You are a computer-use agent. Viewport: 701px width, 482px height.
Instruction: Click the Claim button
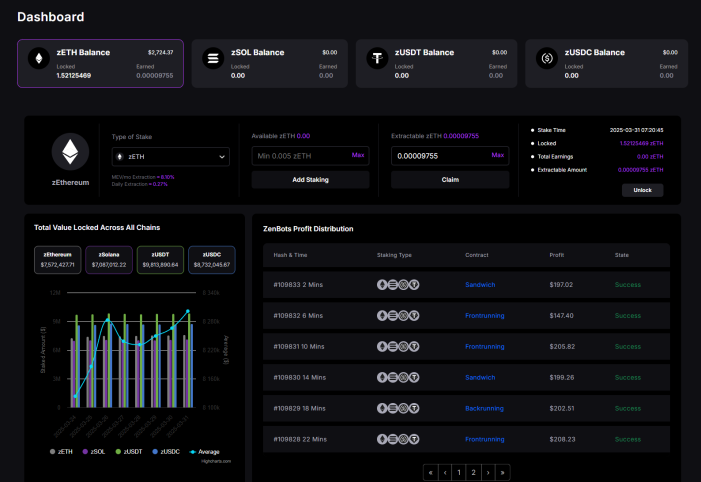tap(450, 180)
